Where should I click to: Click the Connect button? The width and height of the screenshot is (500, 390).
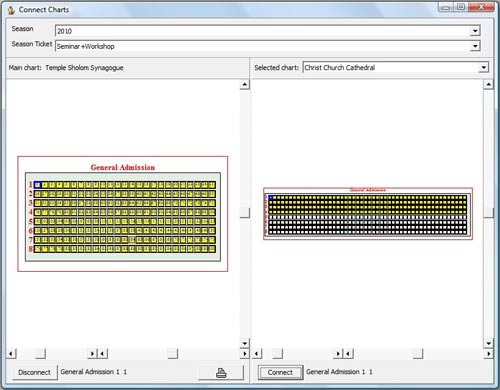click(x=280, y=372)
